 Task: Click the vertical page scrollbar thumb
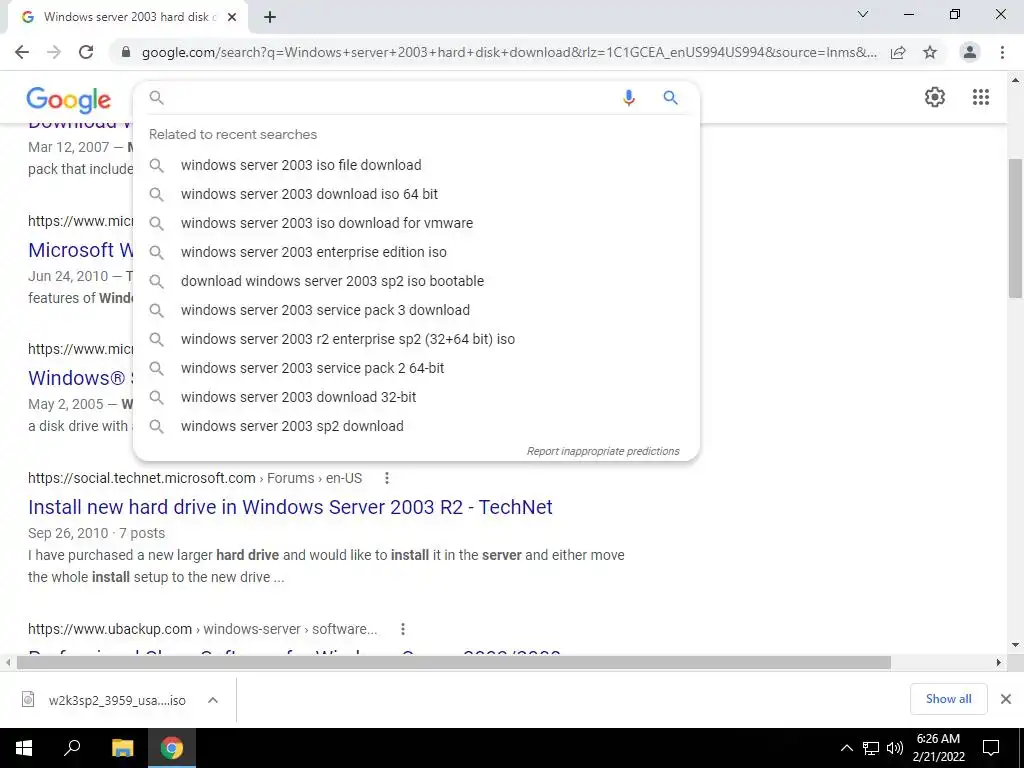coord(1015,228)
